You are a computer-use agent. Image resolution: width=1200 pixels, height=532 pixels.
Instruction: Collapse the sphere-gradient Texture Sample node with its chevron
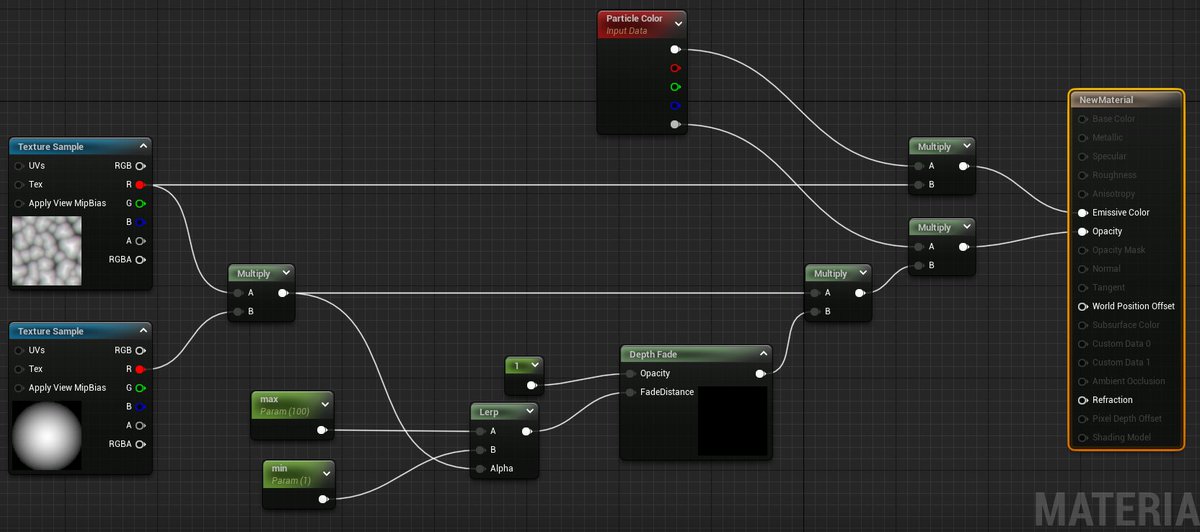143,331
